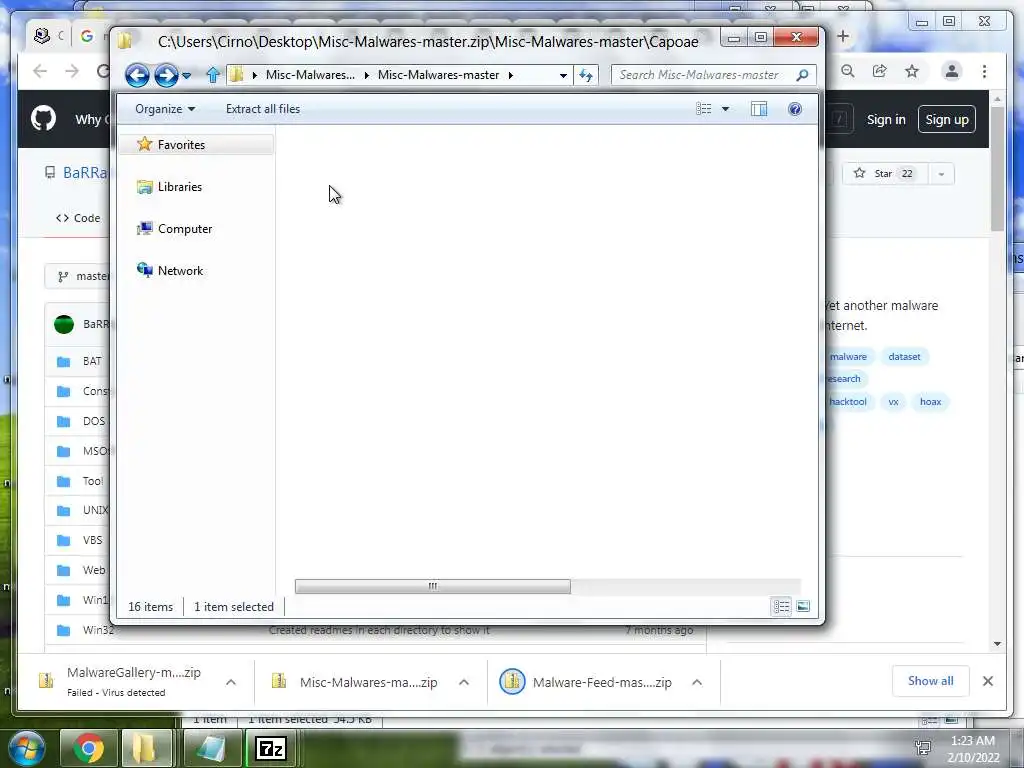The image size is (1024, 768).
Task: Open dropdown arrow next to Star button
Action: coord(941,174)
